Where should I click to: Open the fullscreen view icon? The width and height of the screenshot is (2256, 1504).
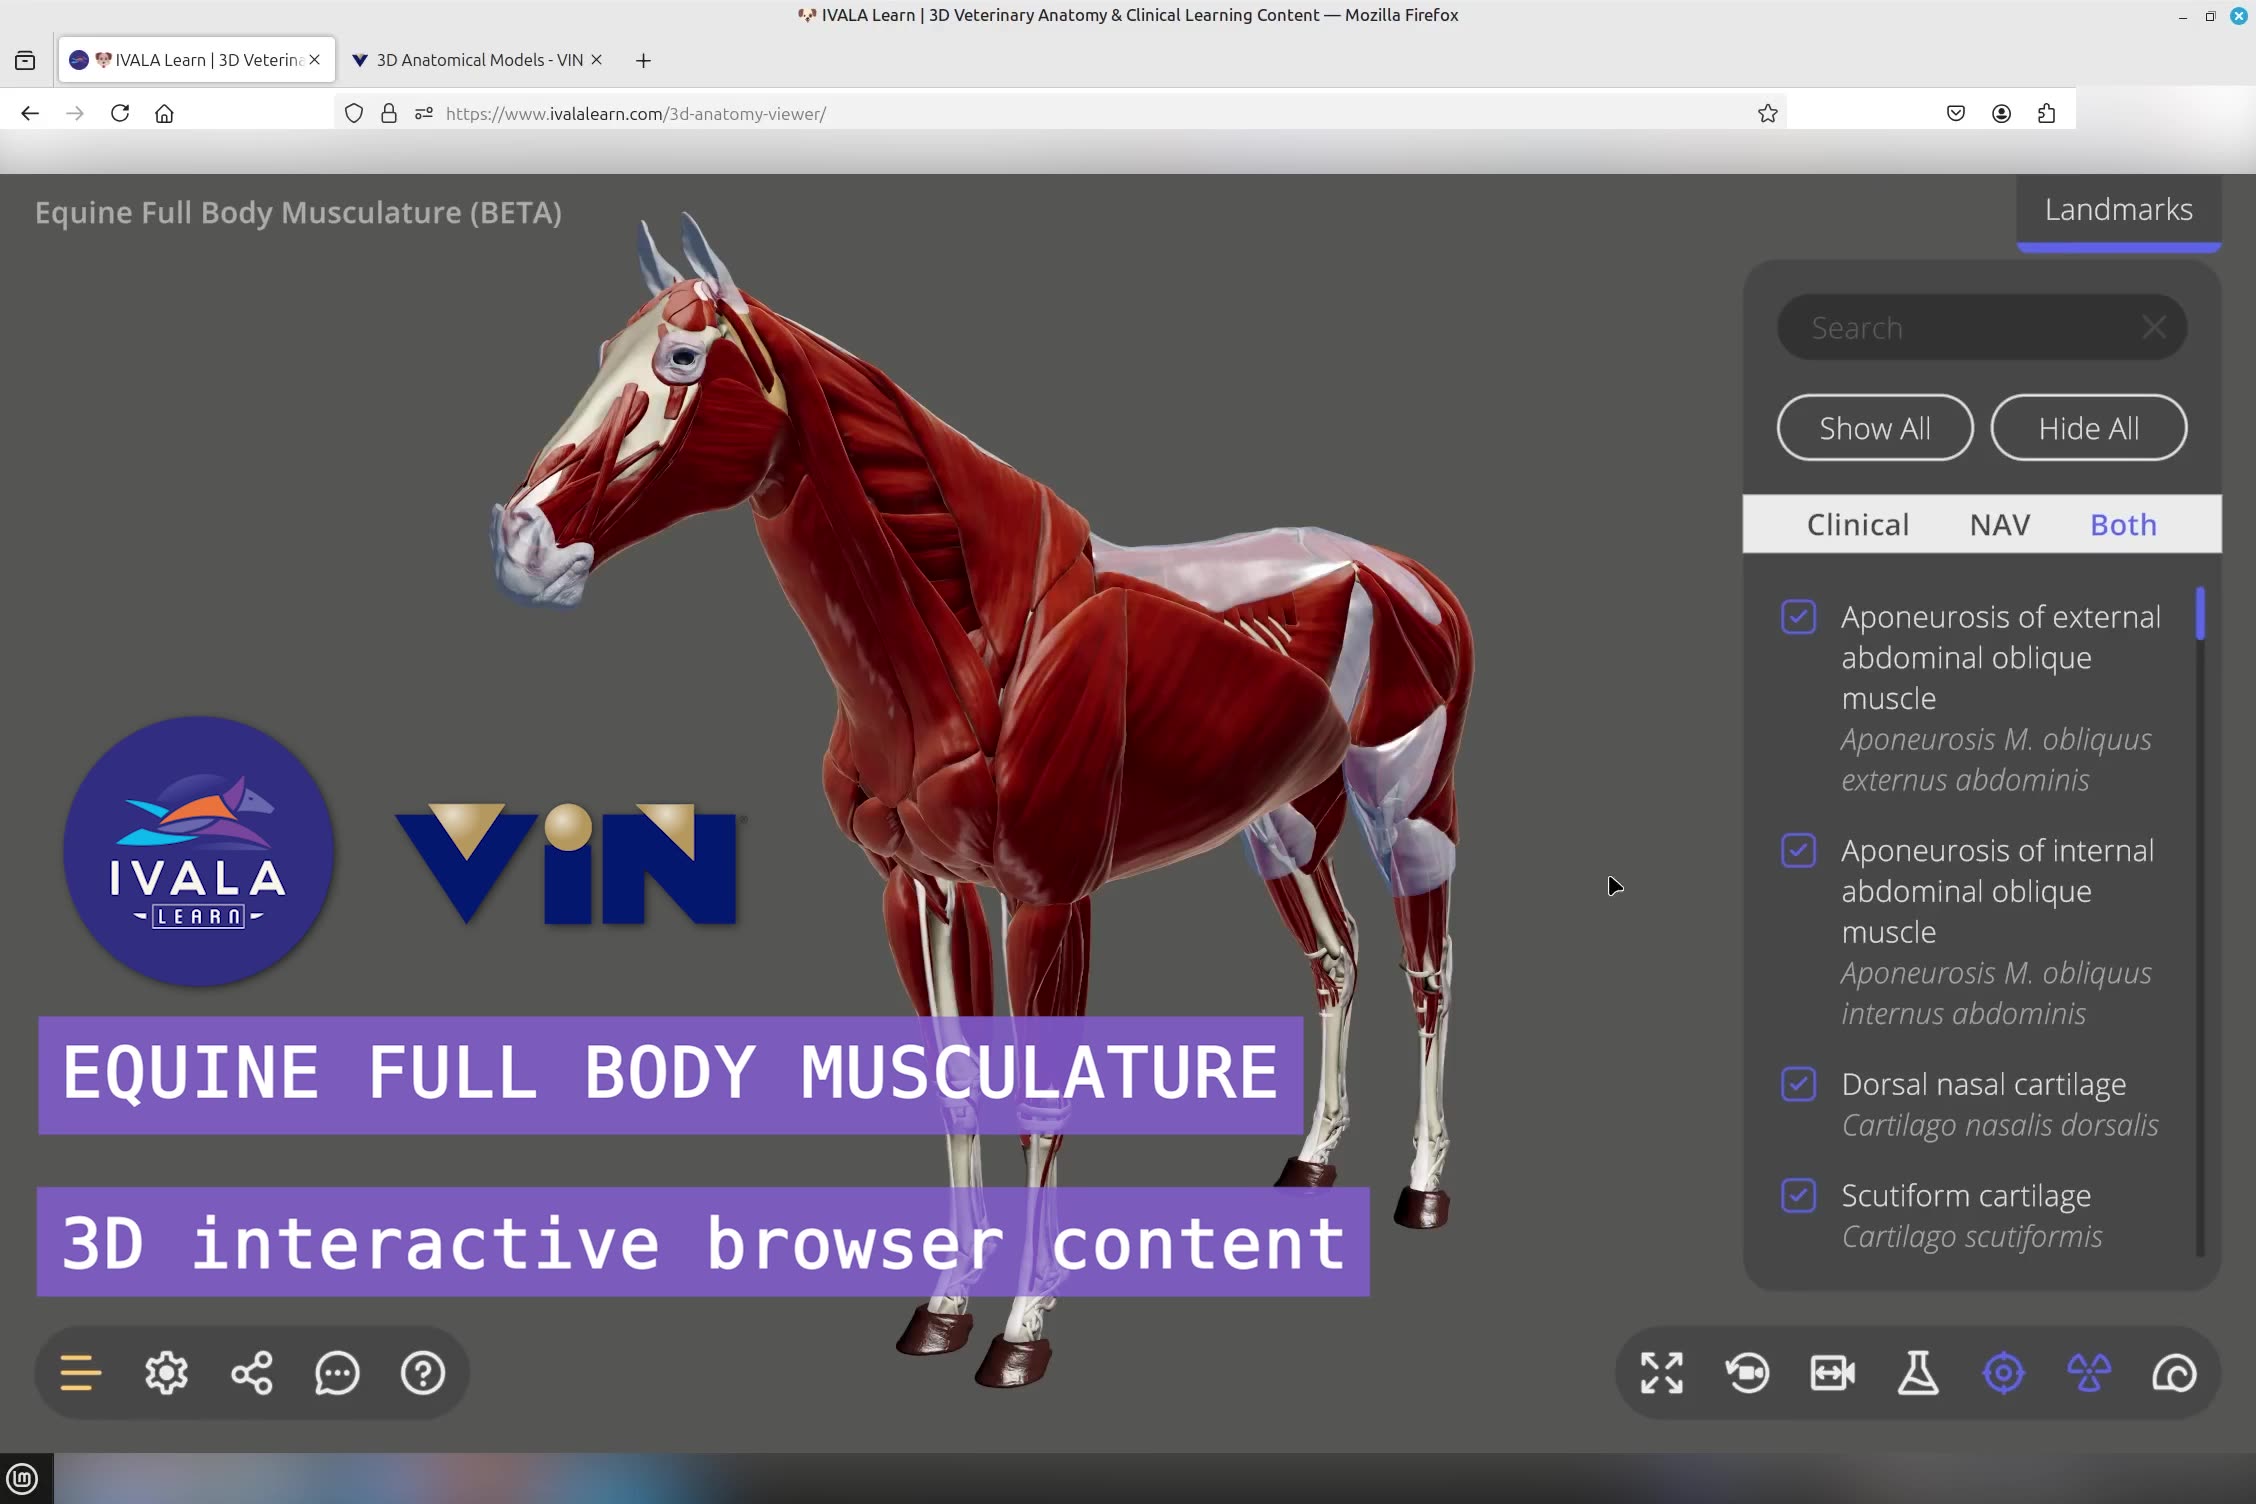point(1660,1372)
